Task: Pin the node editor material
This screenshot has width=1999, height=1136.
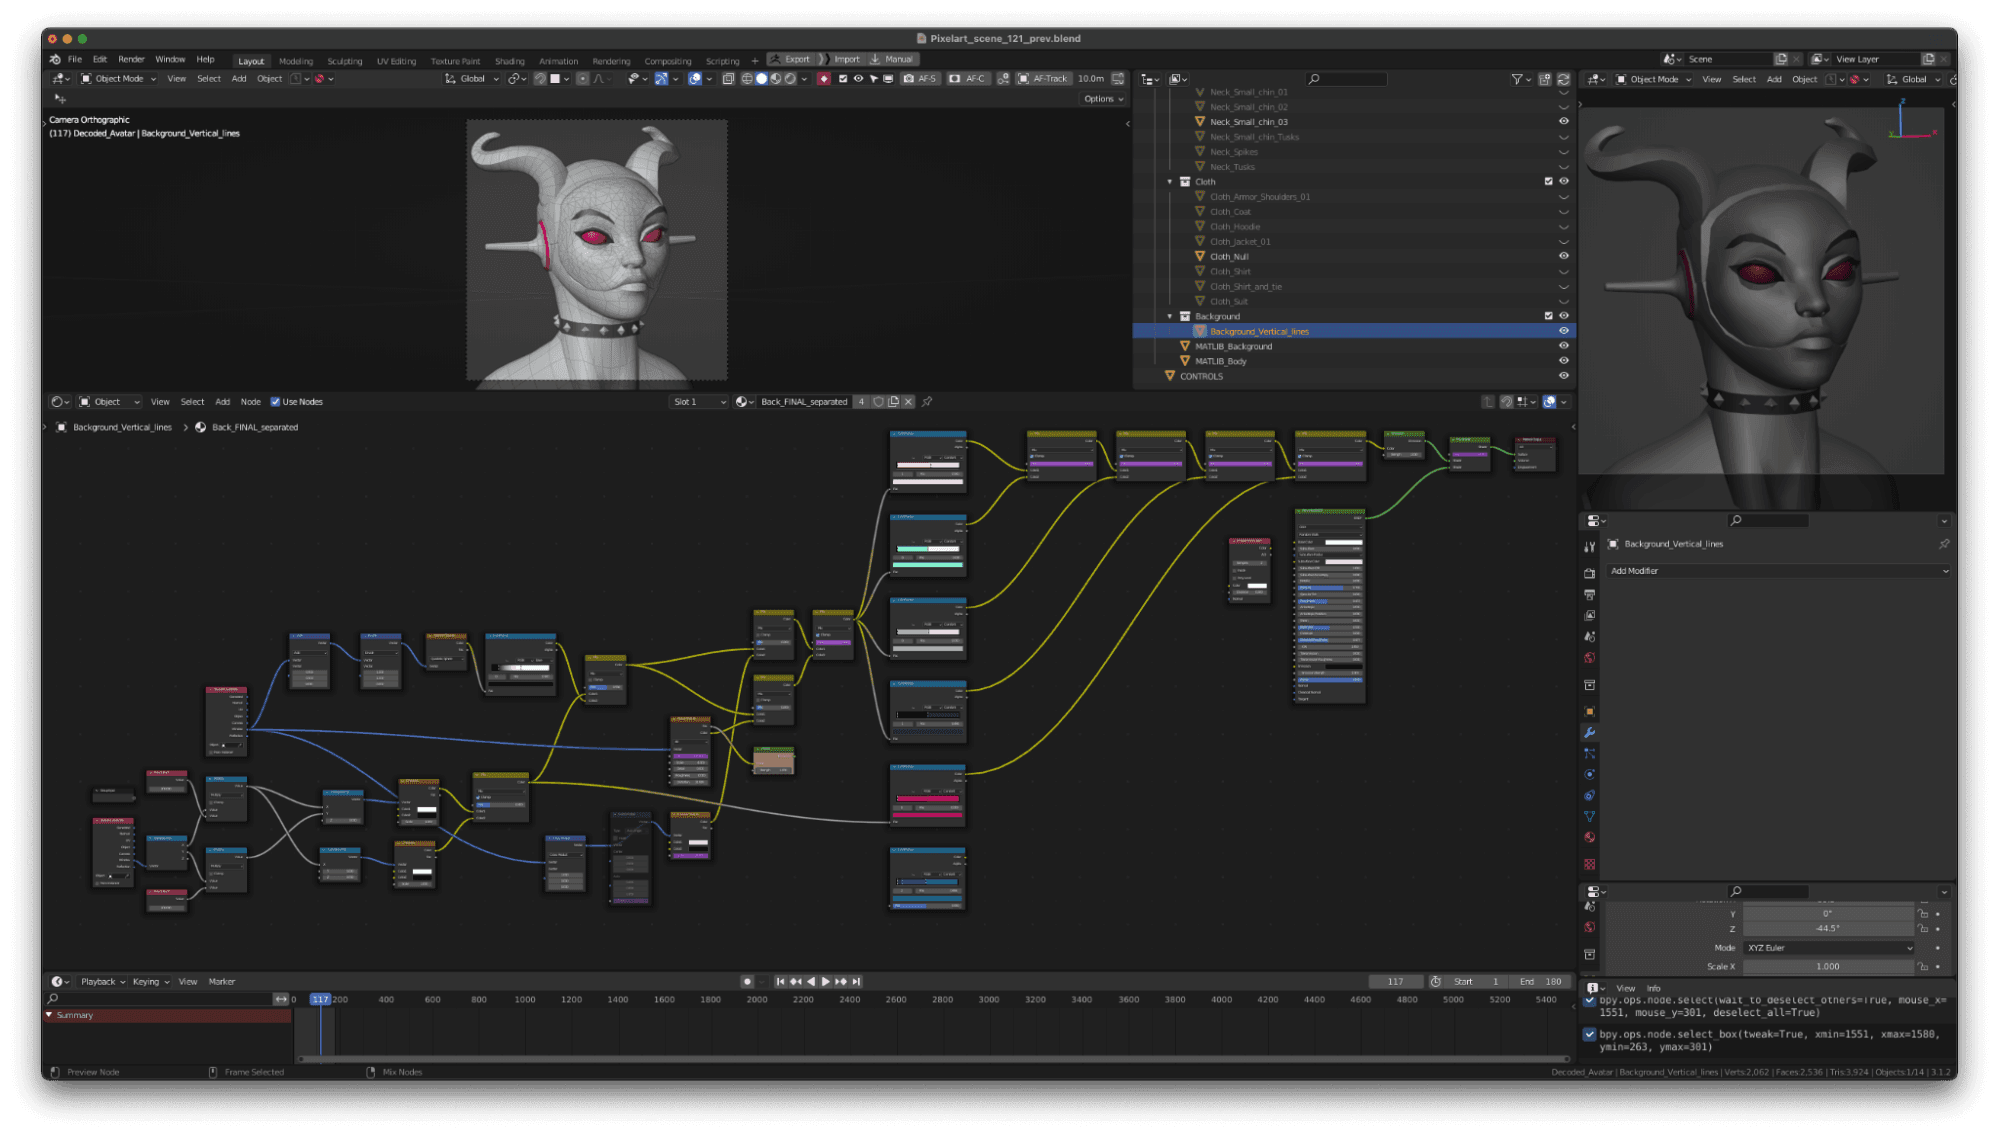Action: pyautogui.click(x=927, y=402)
